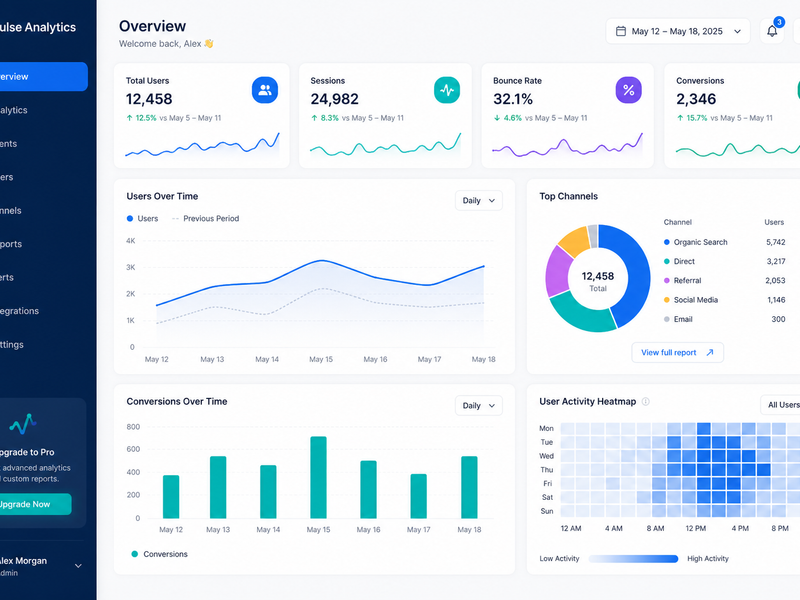Click the arrow icon in View full report
This screenshot has height=600, width=800.
pyautogui.click(x=710, y=353)
